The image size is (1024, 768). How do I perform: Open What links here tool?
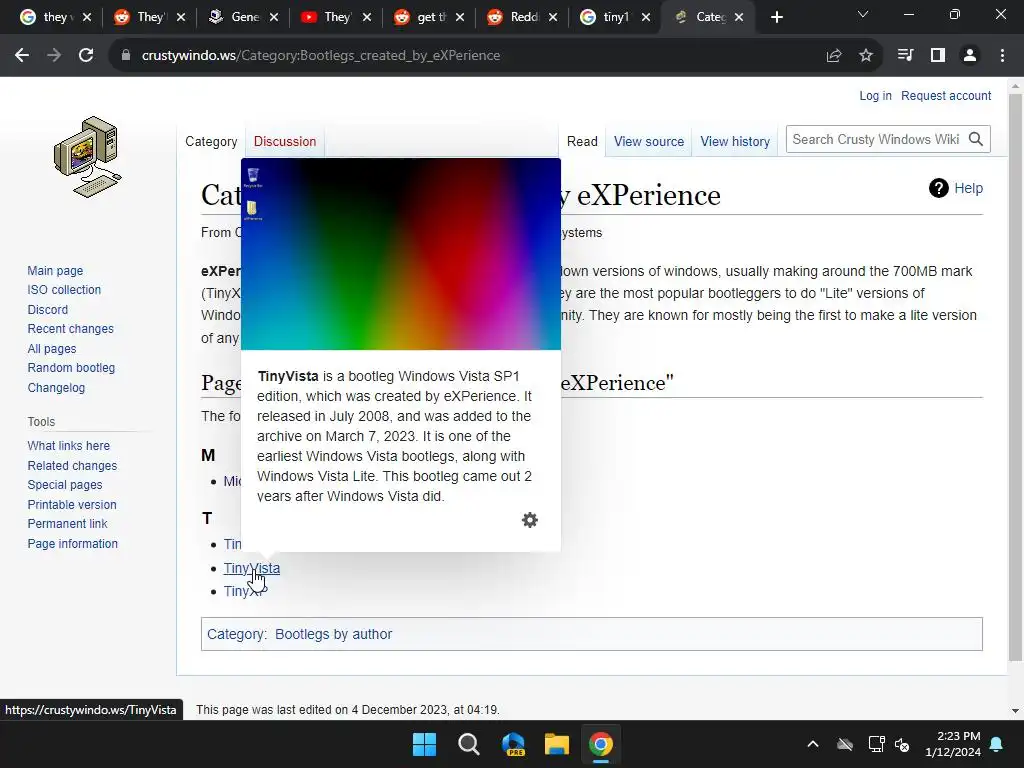pos(69,445)
